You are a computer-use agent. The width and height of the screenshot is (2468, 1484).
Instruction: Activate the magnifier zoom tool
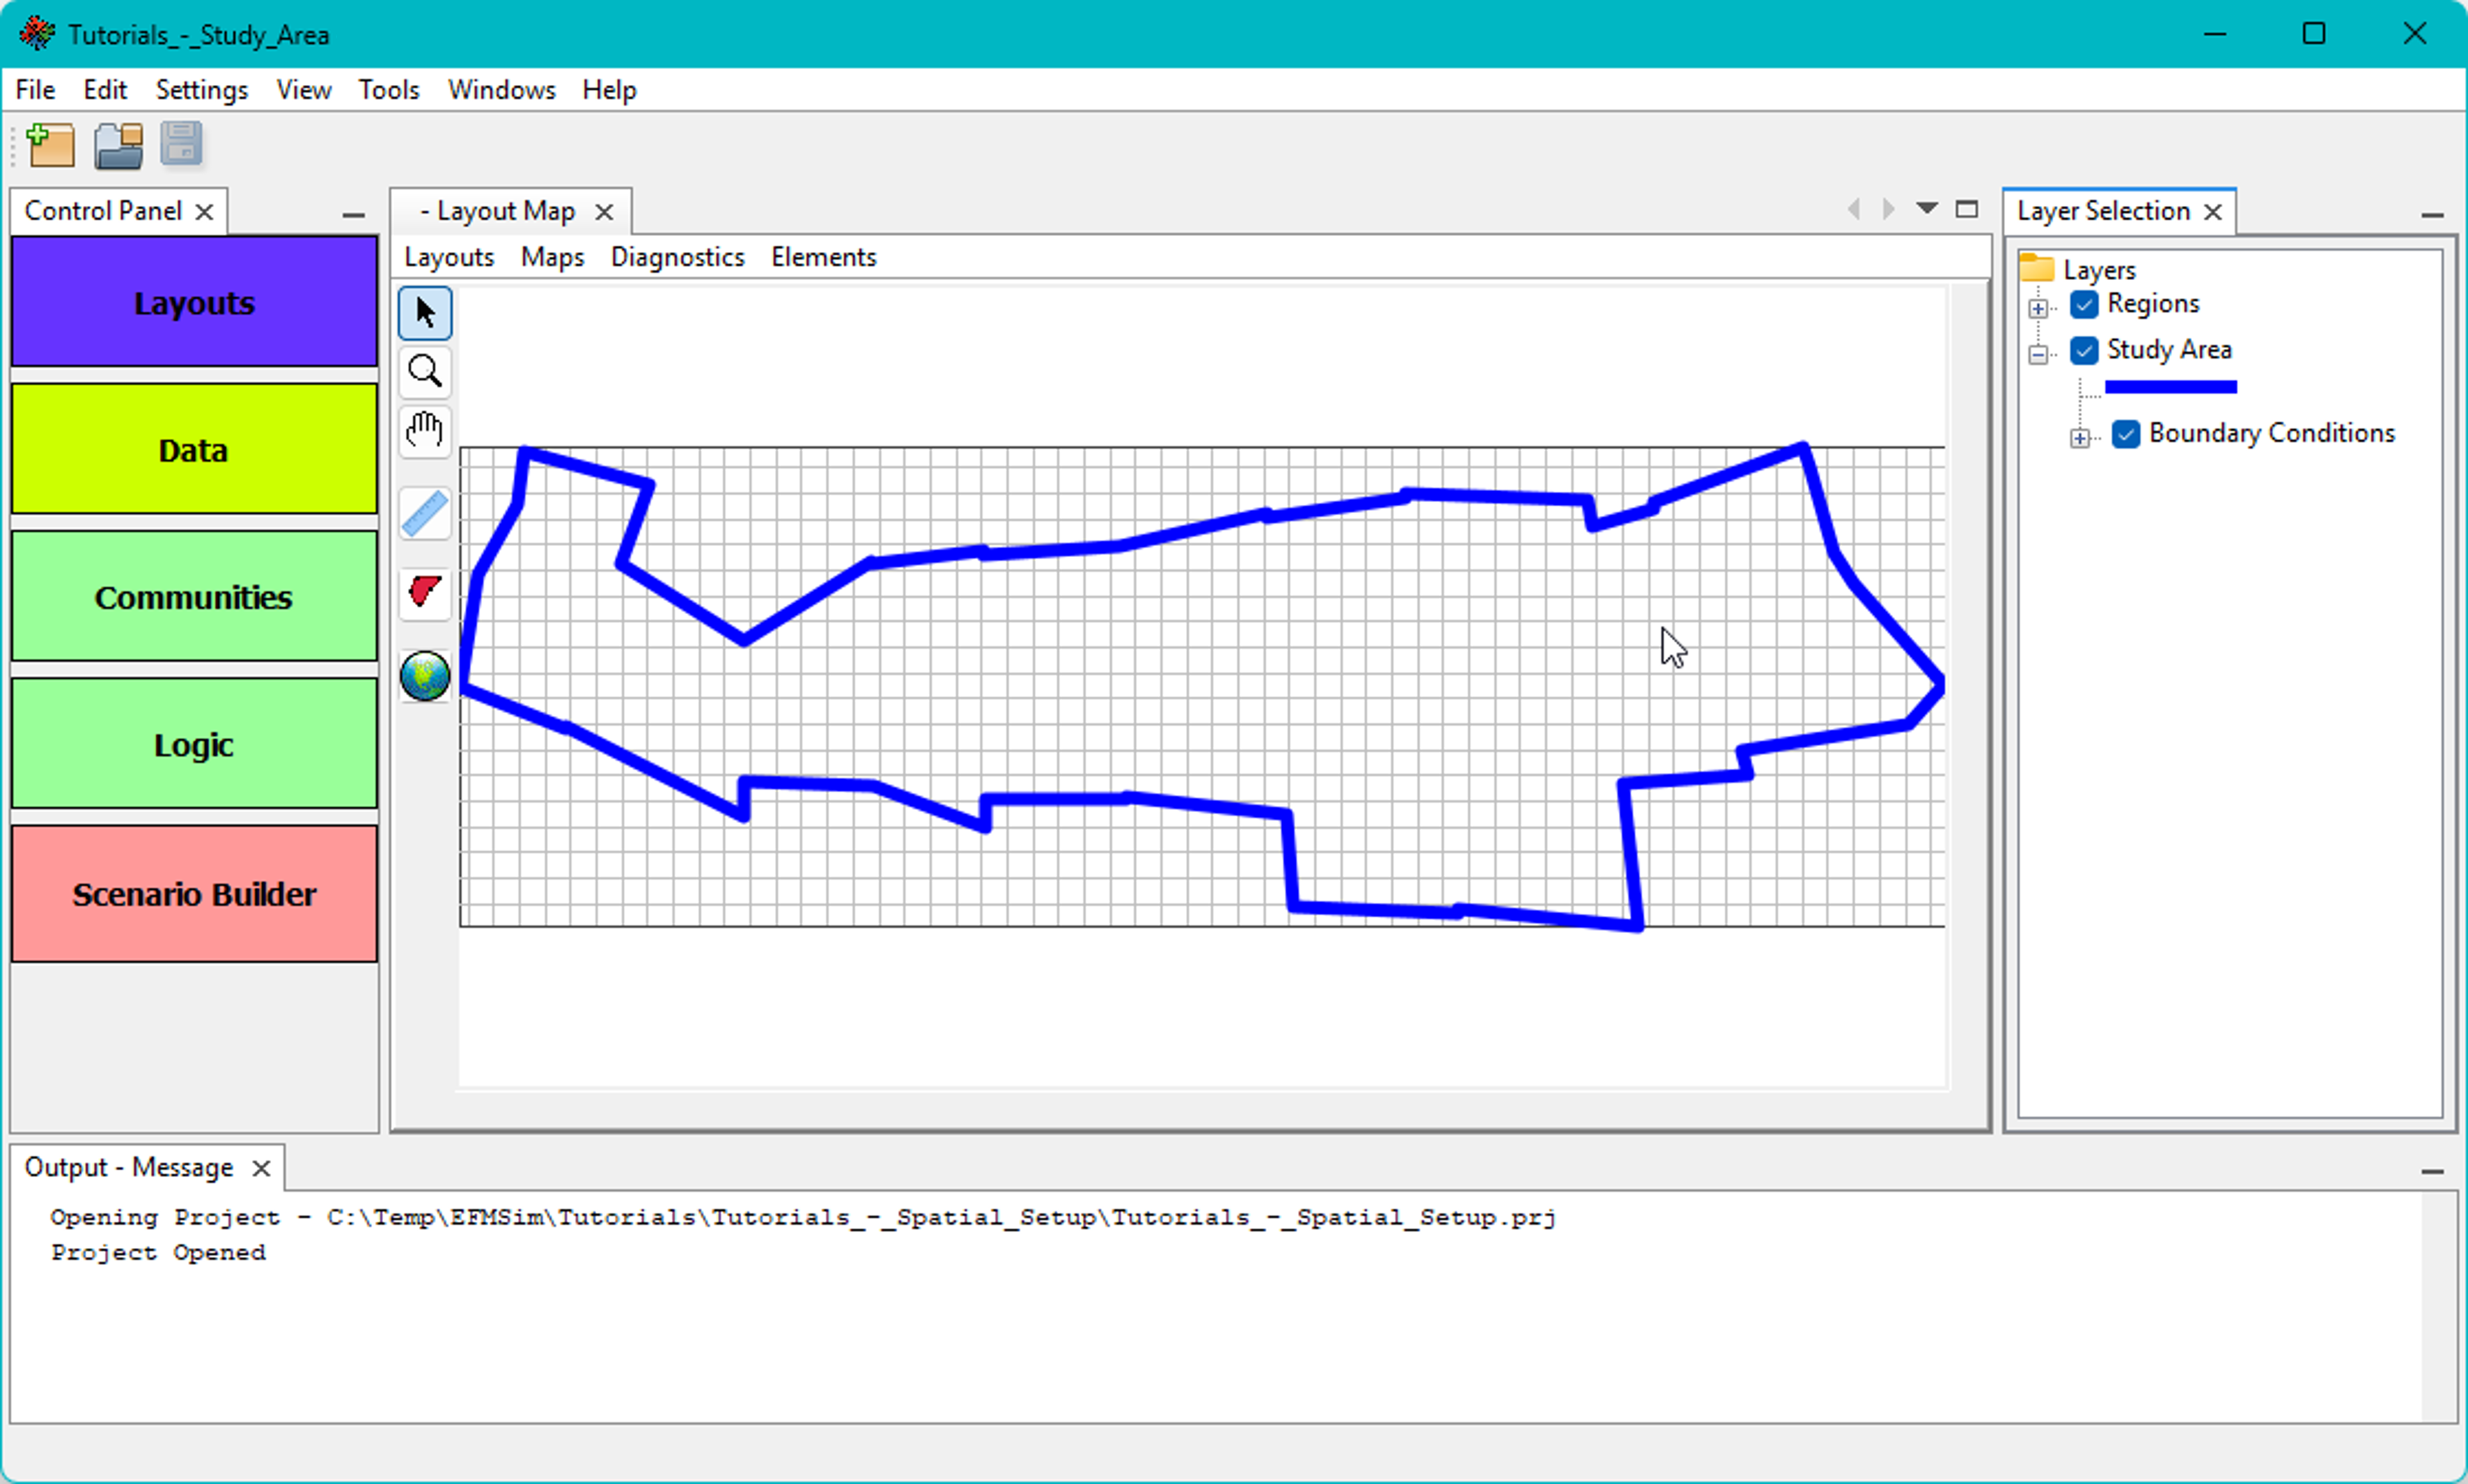[x=425, y=372]
